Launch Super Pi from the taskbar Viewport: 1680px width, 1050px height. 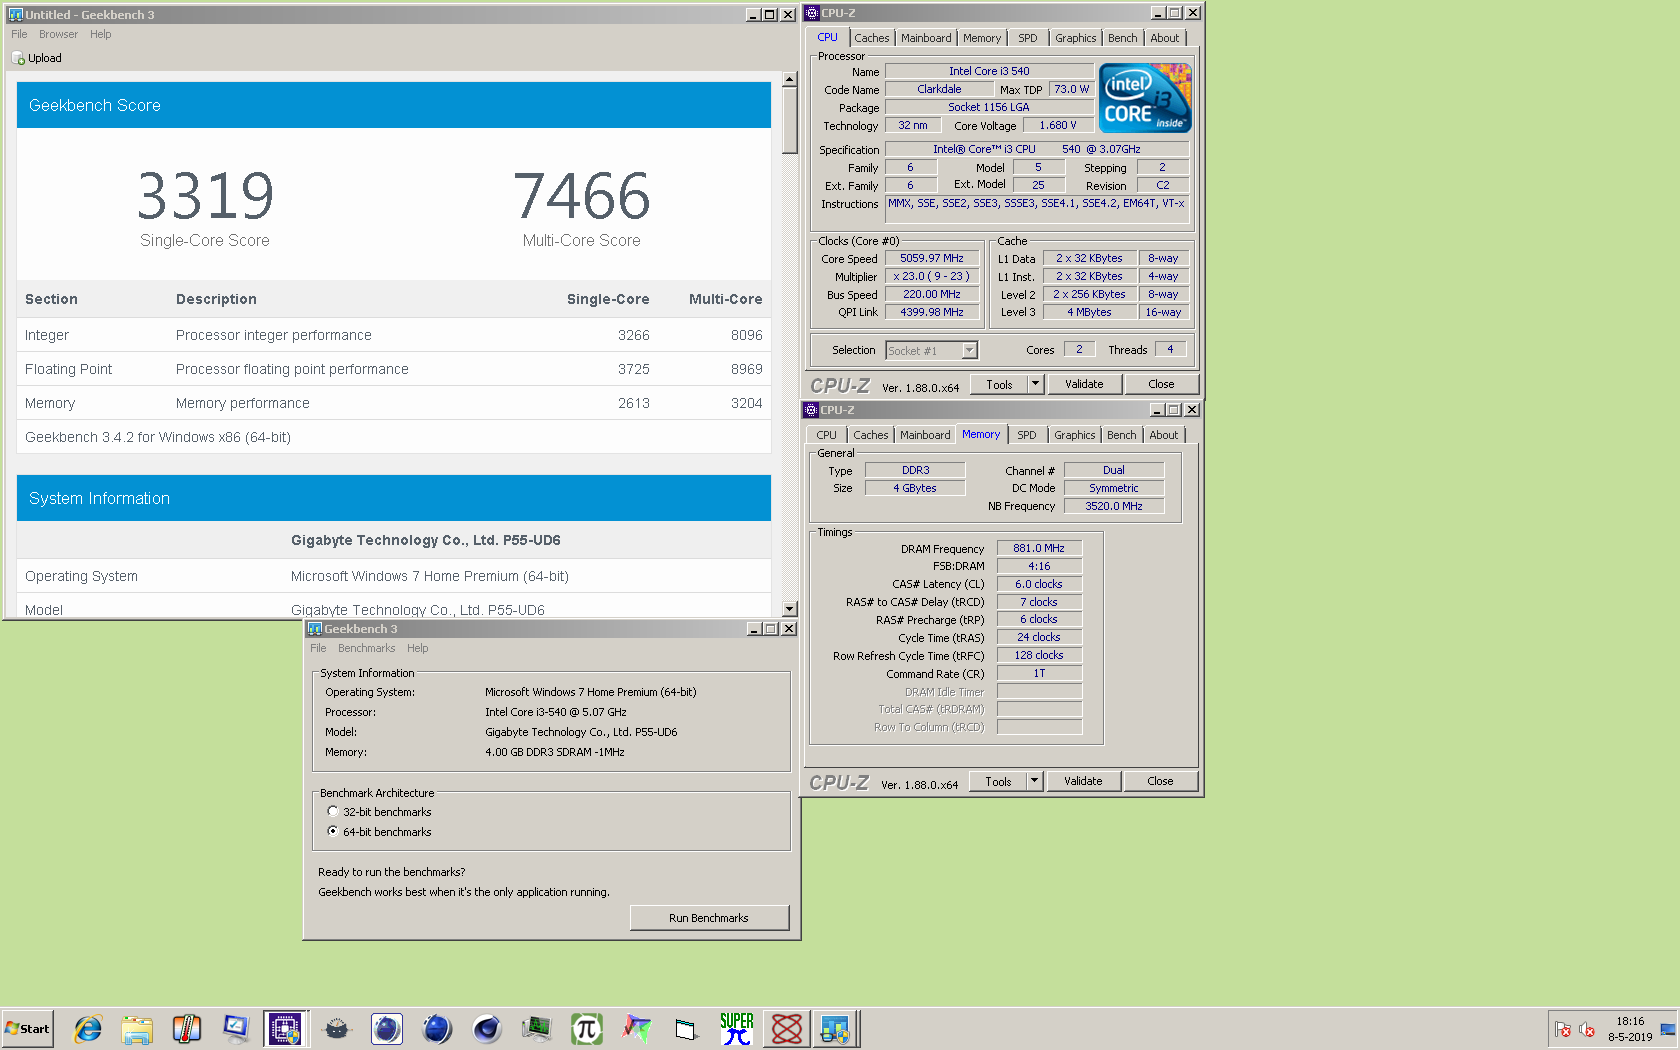click(x=737, y=1028)
